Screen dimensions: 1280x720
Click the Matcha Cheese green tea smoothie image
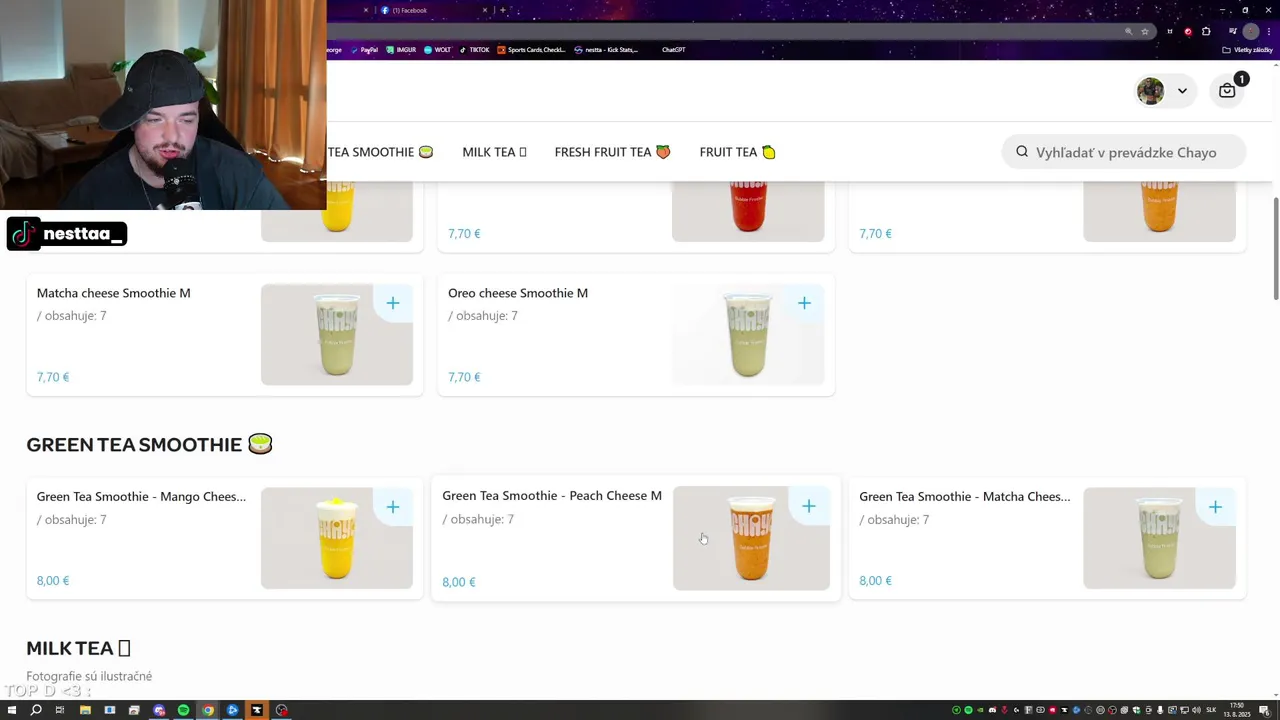click(1159, 539)
